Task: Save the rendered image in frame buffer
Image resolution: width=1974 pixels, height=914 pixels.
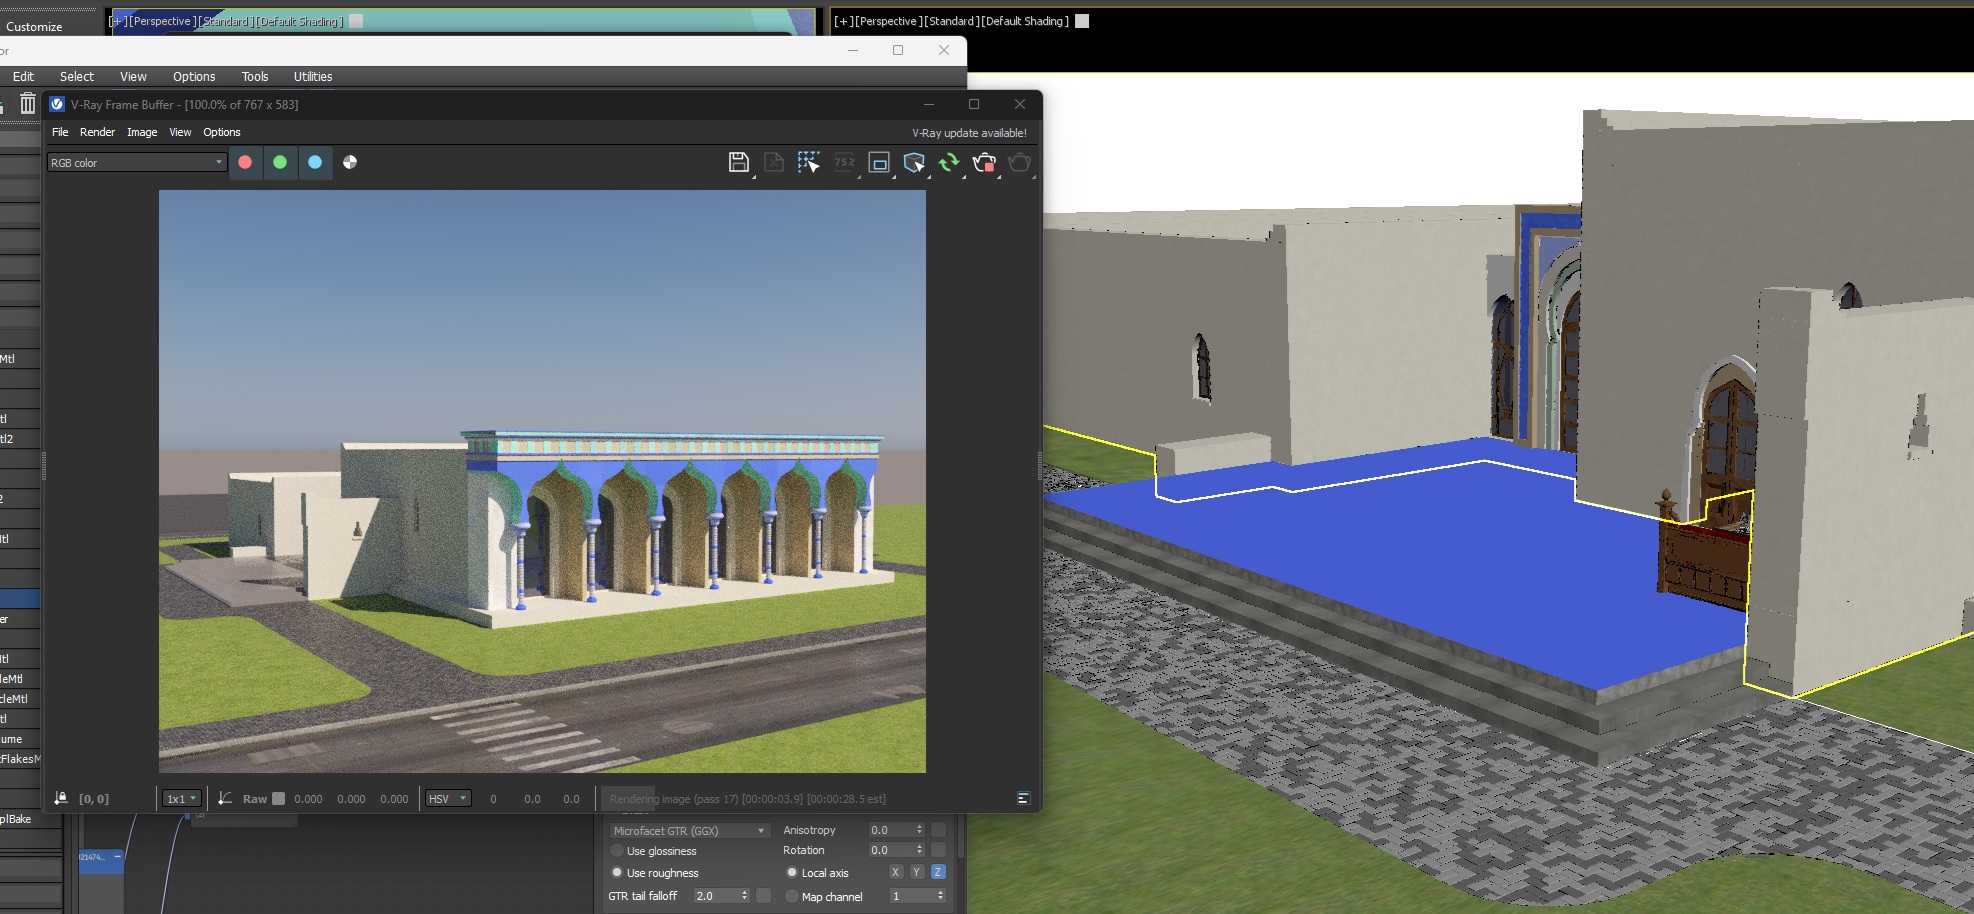Action: tap(738, 162)
